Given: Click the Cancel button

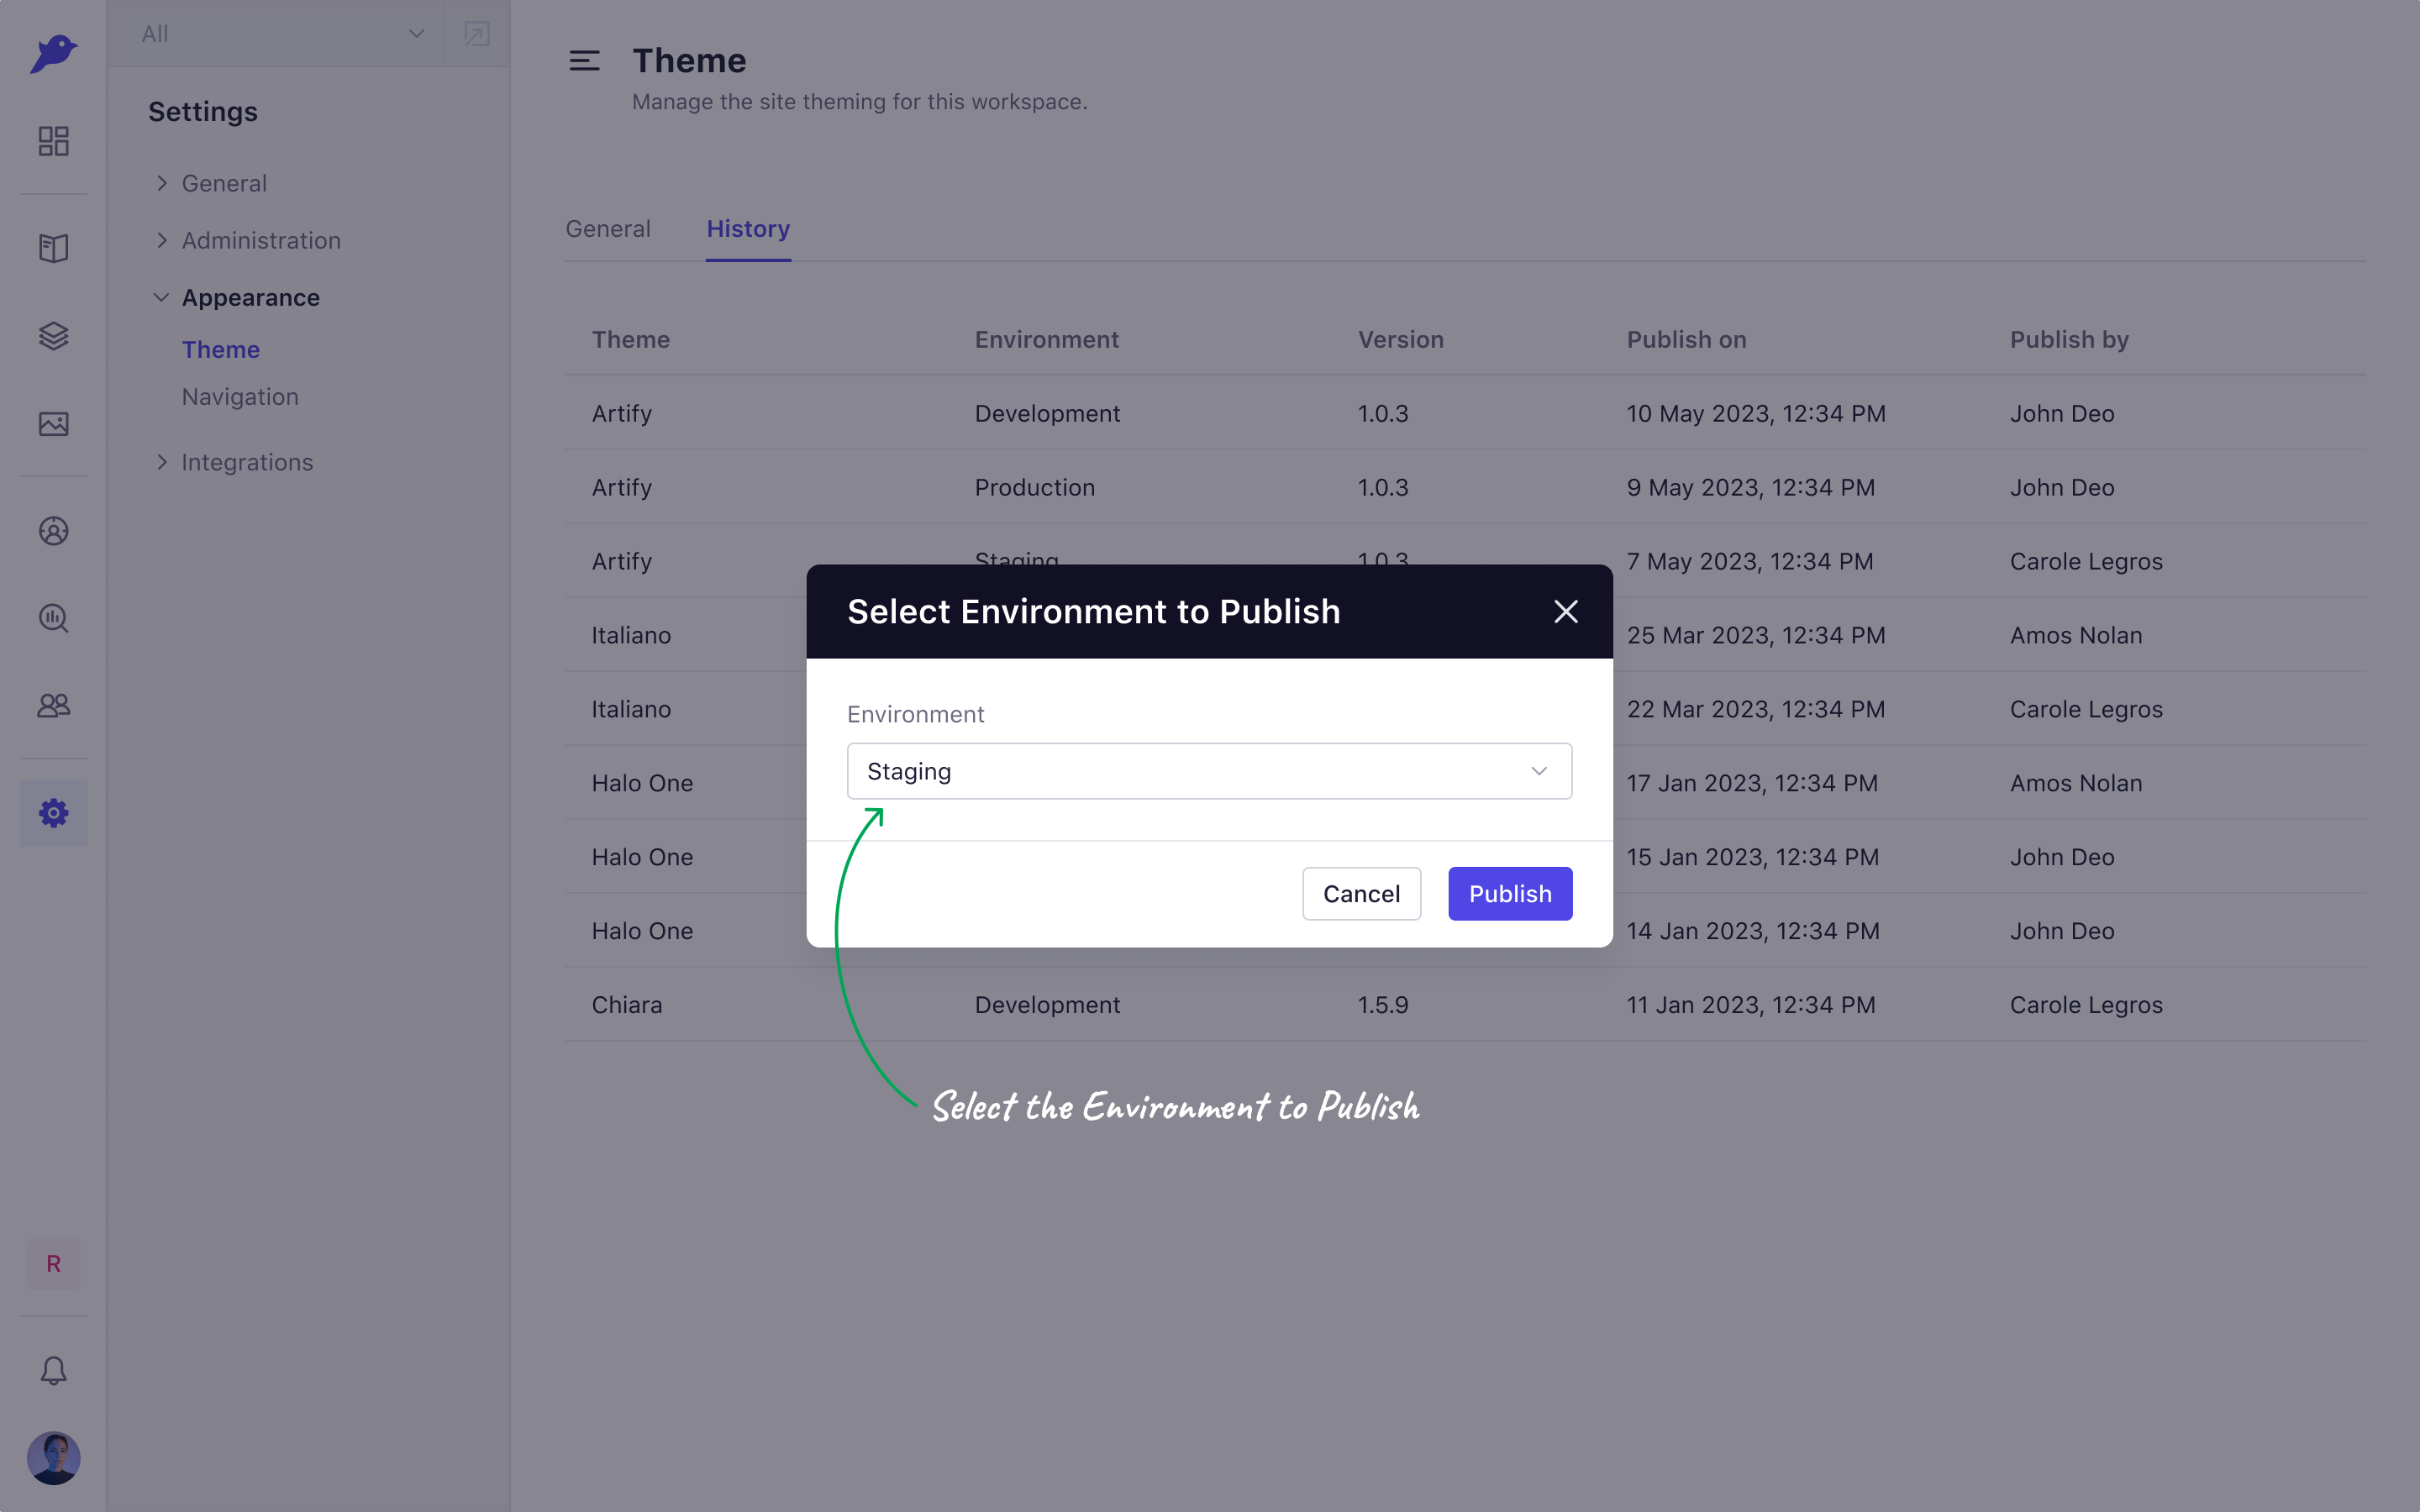Looking at the screenshot, I should tap(1361, 893).
